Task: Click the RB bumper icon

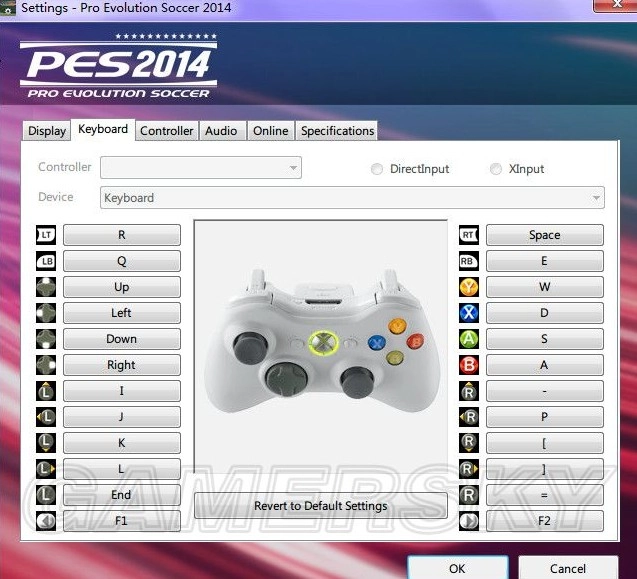Action: click(x=468, y=261)
